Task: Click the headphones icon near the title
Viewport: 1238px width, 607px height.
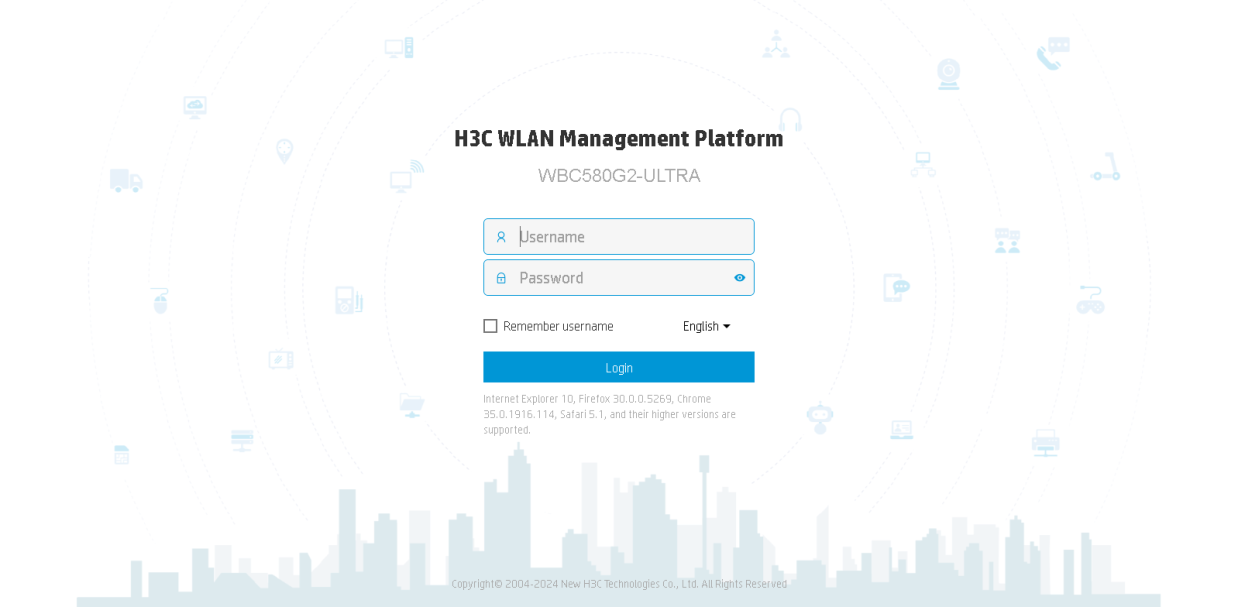Action: pos(790,119)
